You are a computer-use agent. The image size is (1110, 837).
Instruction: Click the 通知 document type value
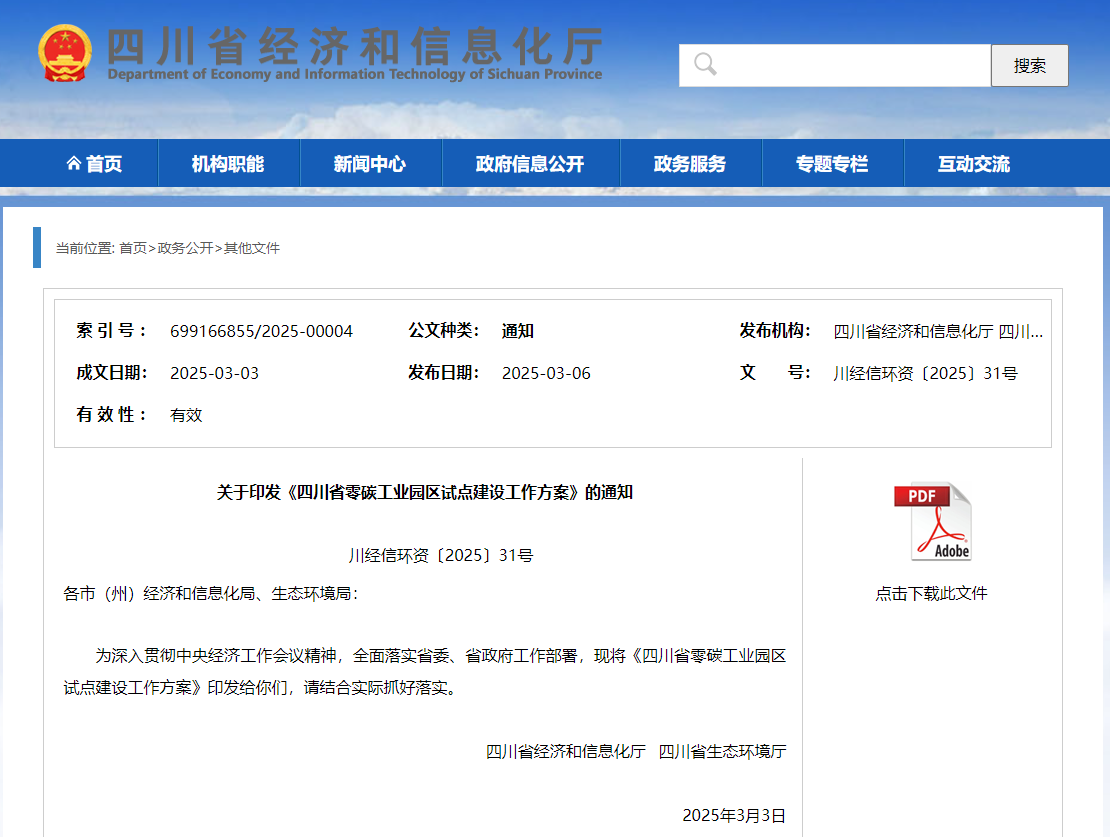(517, 331)
